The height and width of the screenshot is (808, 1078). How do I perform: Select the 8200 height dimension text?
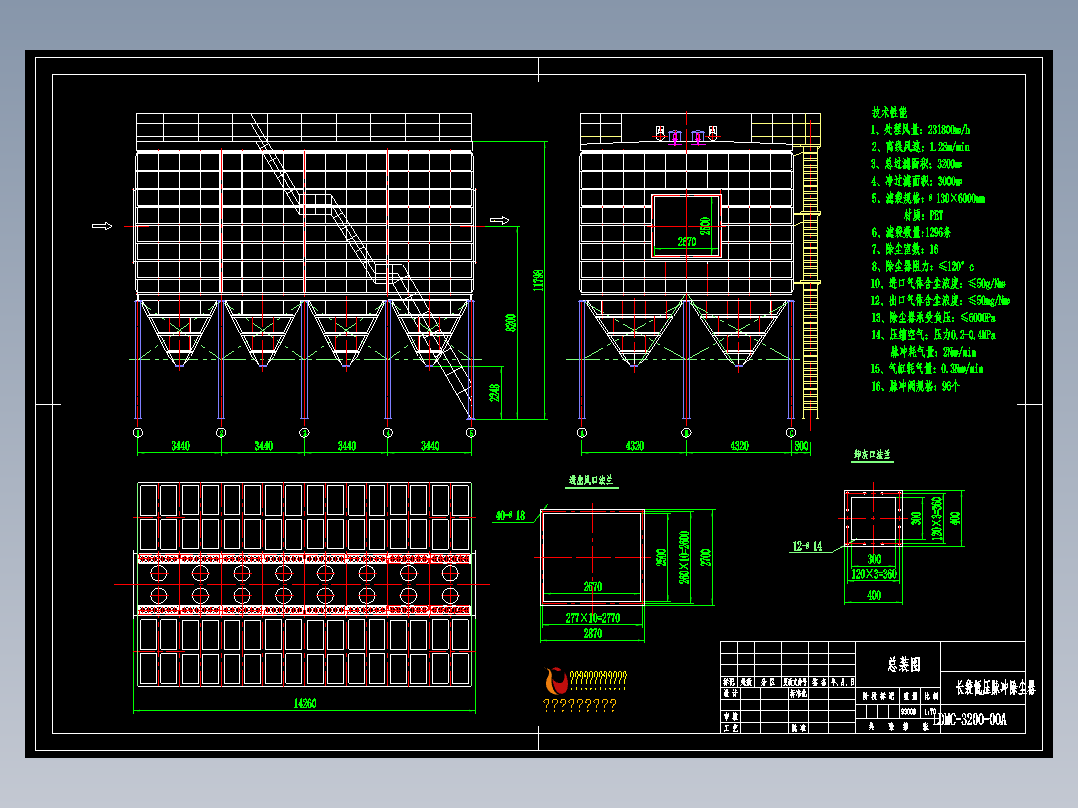(510, 323)
